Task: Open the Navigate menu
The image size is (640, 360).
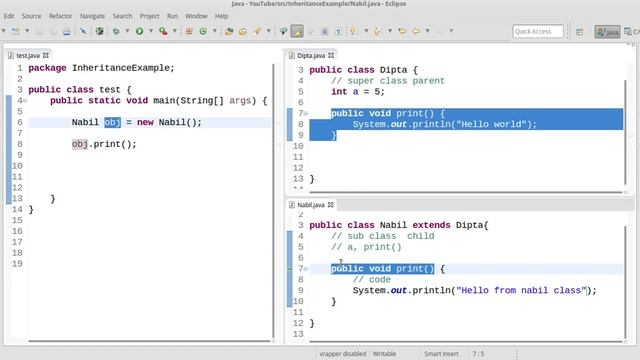Action: [x=92, y=16]
